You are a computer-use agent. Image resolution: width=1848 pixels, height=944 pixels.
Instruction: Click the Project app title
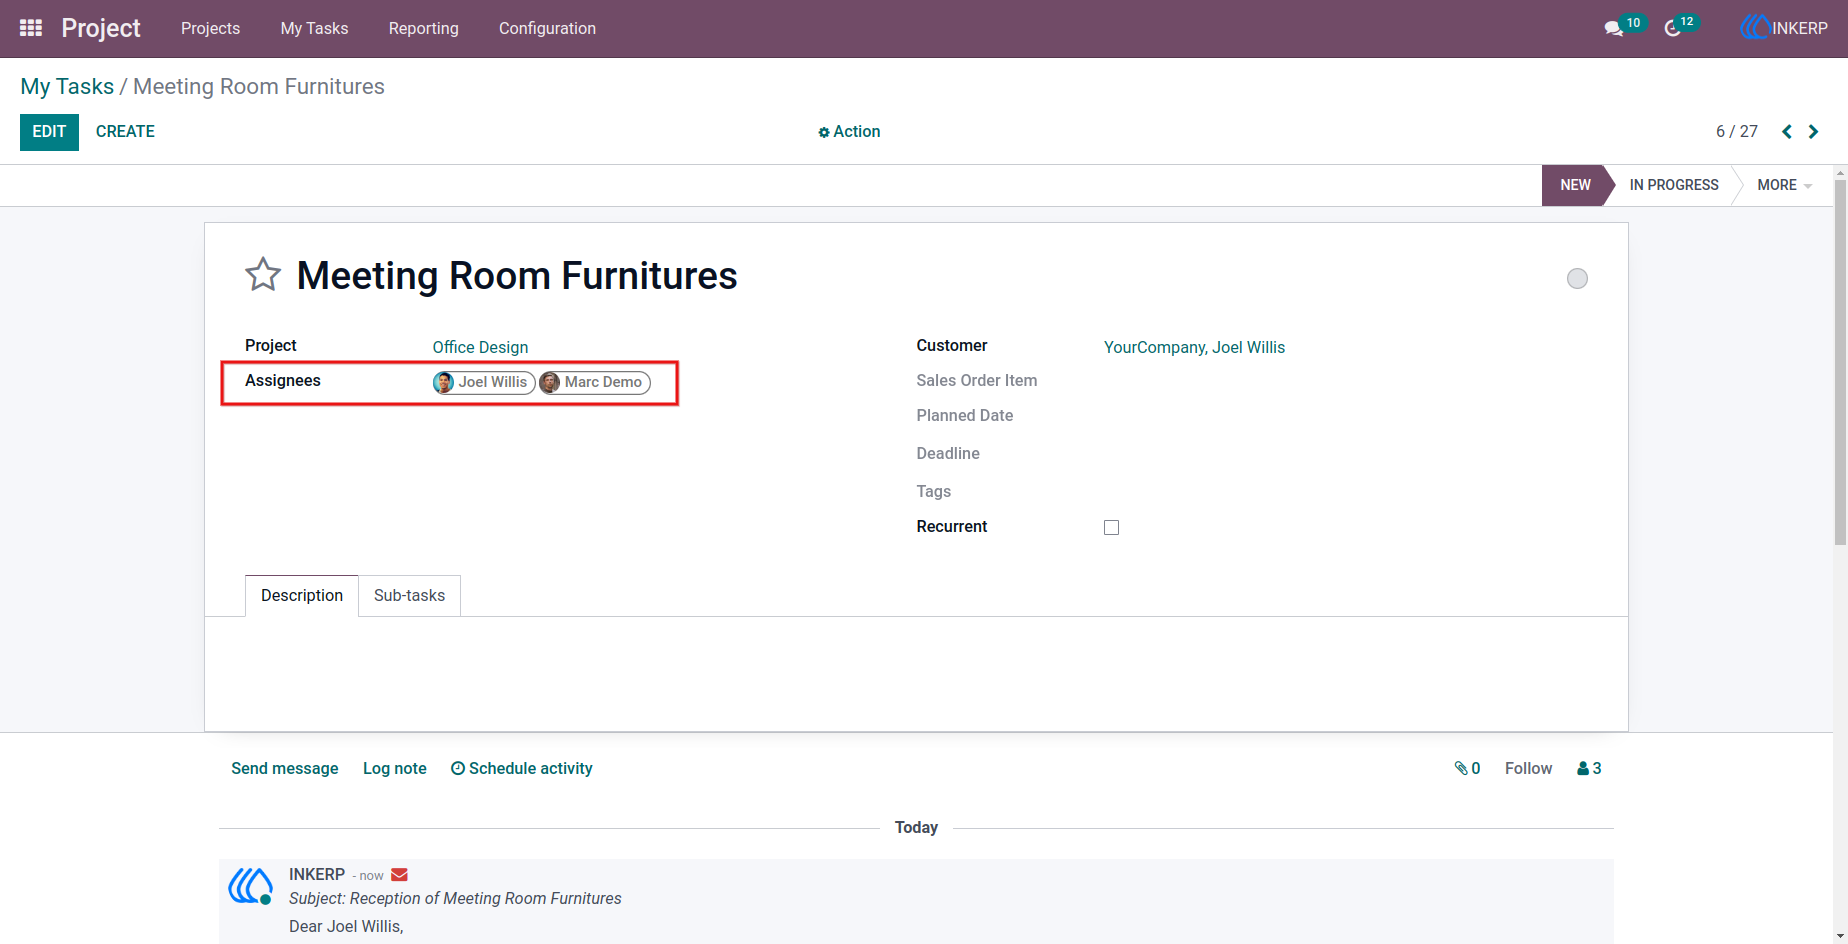[101, 28]
